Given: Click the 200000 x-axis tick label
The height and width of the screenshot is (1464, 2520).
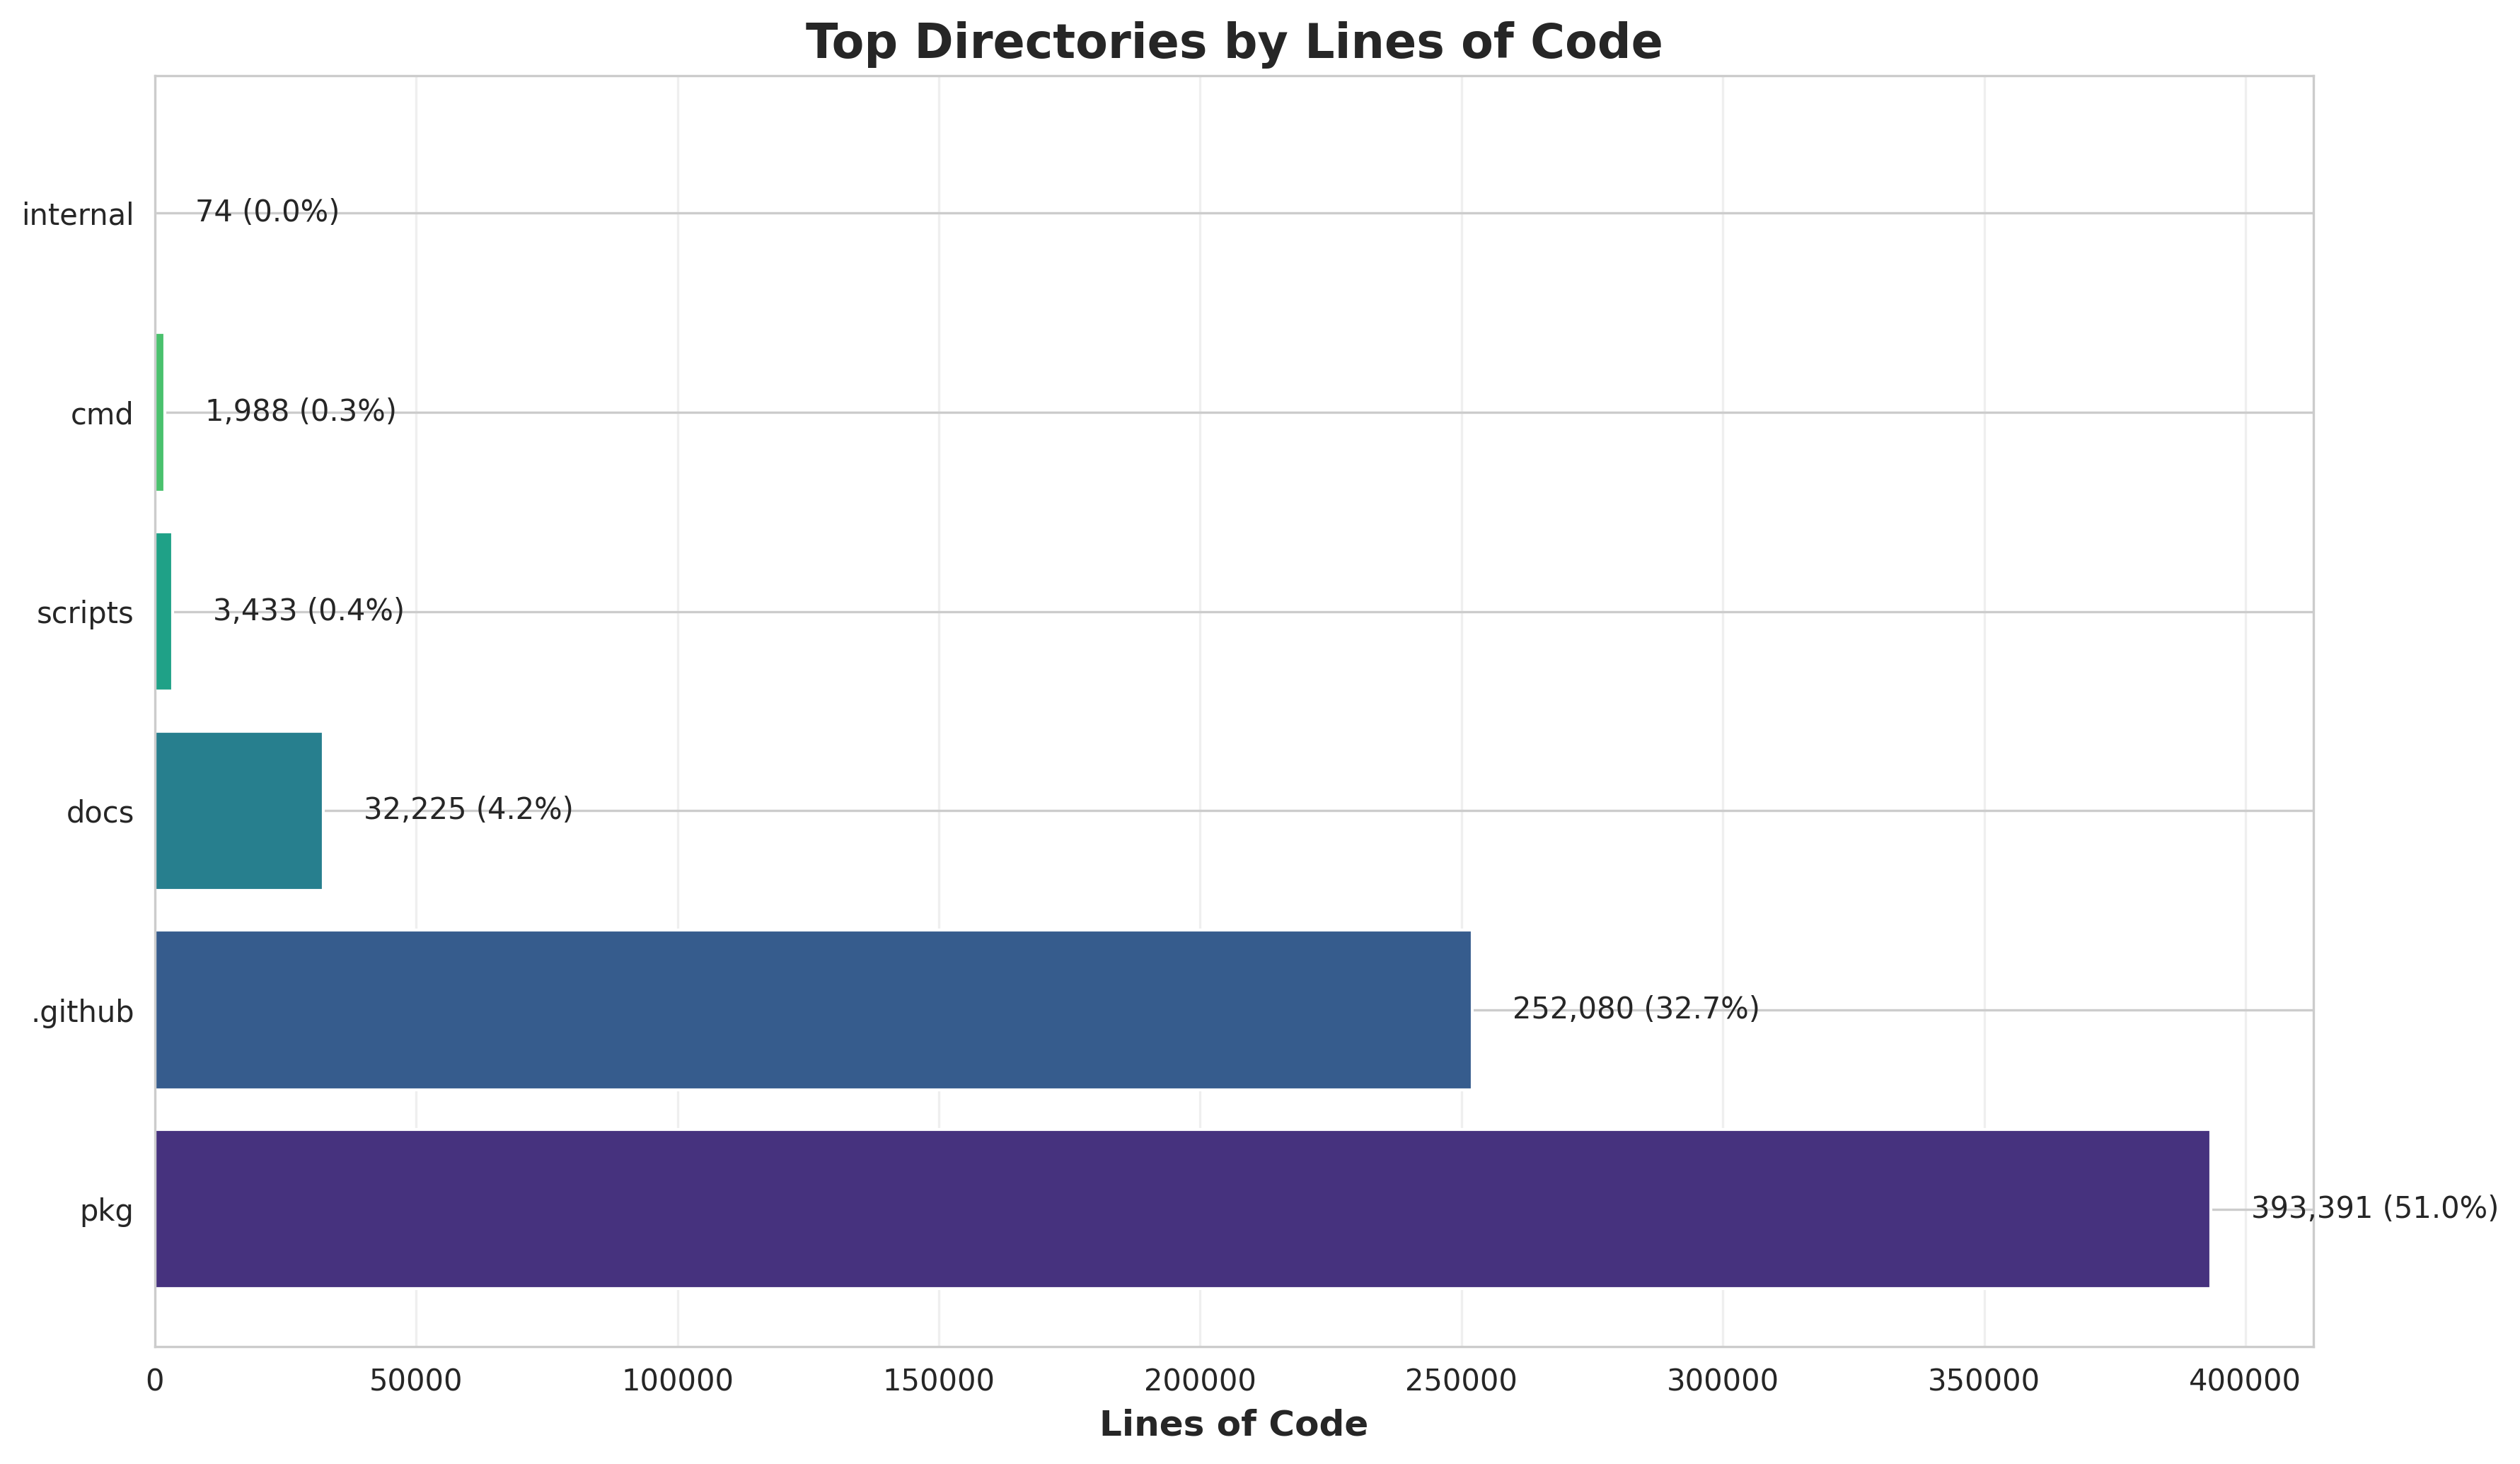Looking at the screenshot, I should (x=1200, y=1382).
